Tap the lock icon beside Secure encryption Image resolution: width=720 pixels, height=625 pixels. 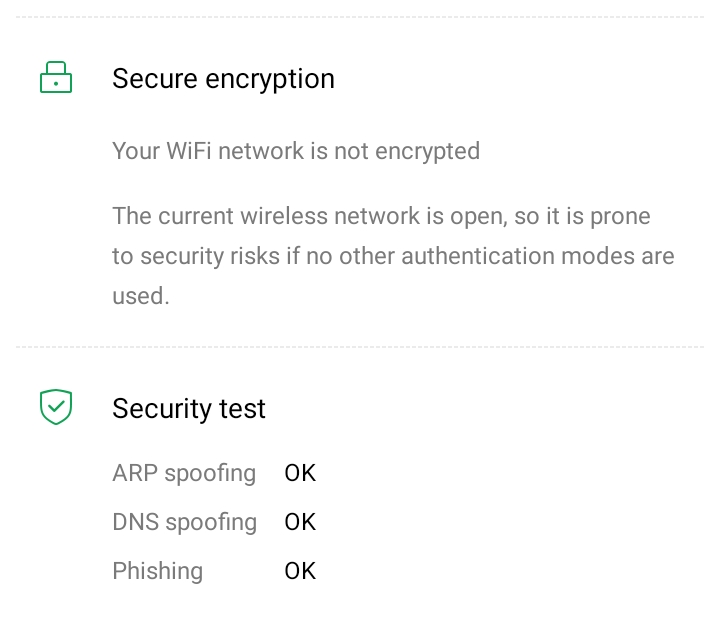pos(56,78)
